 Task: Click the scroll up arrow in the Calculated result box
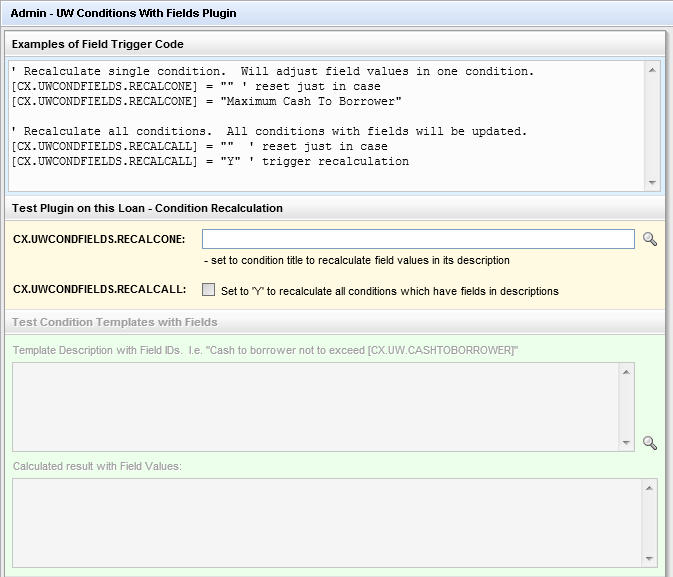pyautogui.click(x=651, y=487)
